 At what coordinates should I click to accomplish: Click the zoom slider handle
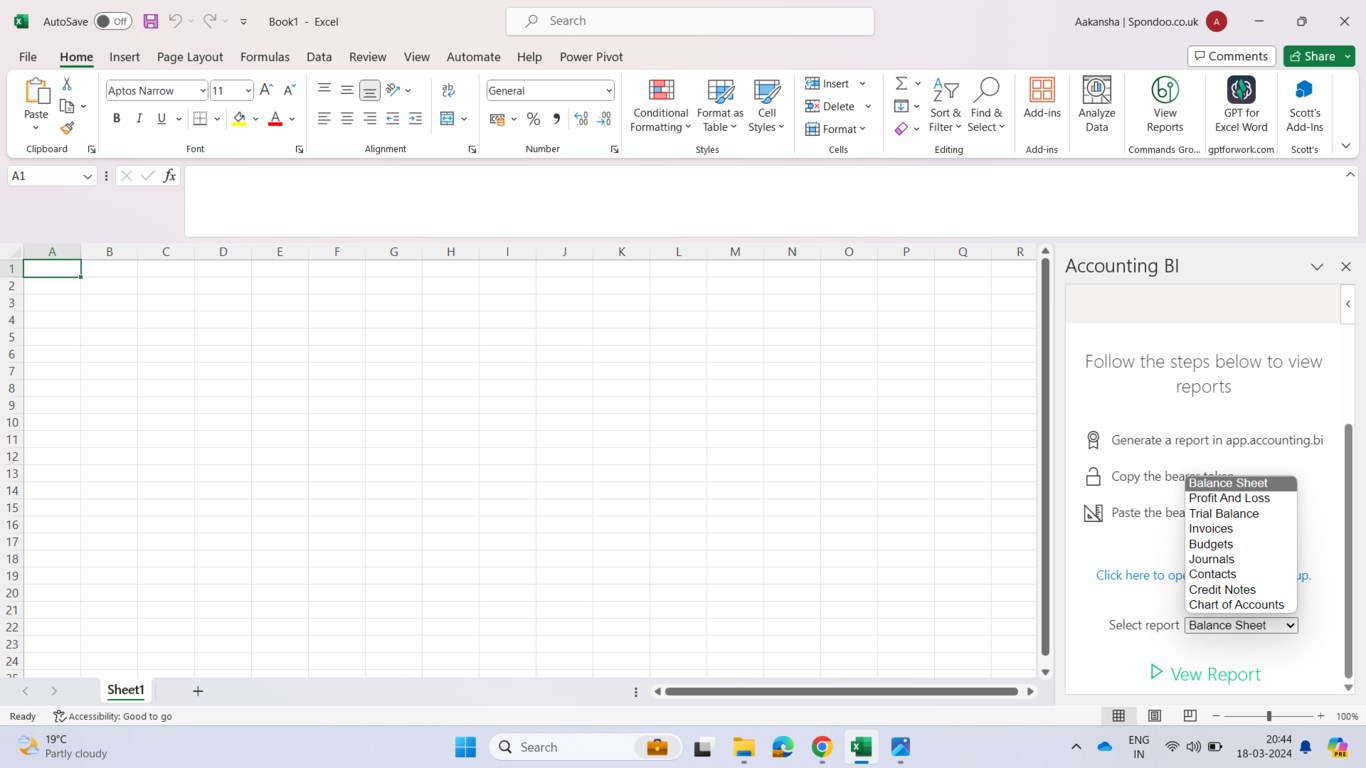tap(1269, 716)
